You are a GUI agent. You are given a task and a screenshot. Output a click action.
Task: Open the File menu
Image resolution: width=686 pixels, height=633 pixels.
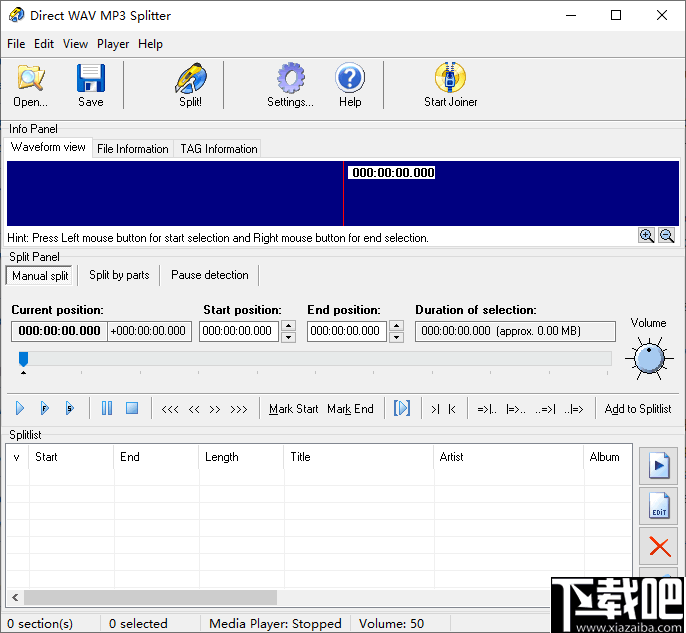[x=16, y=44]
